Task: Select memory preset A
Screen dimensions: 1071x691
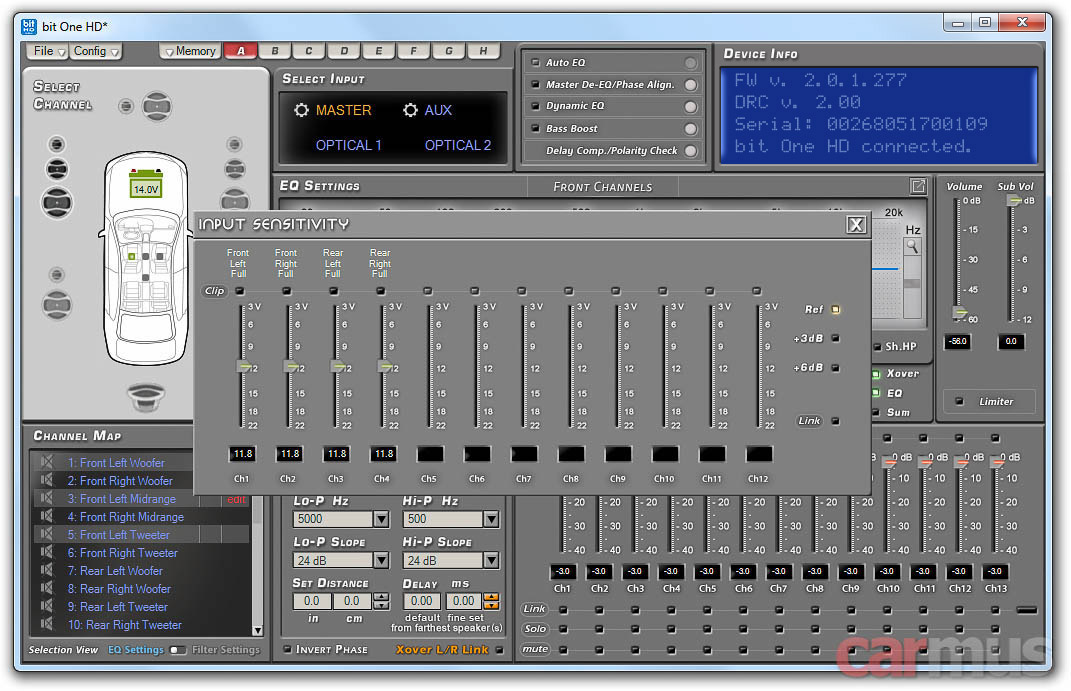Action: tap(240, 51)
